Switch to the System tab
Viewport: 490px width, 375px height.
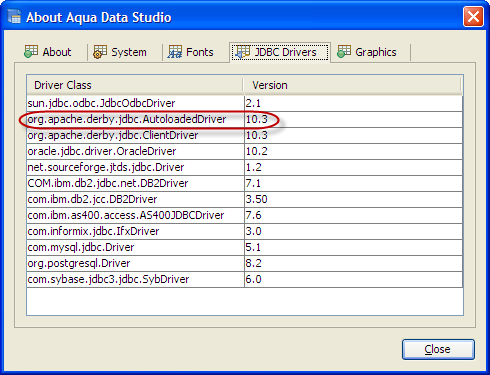pos(120,52)
